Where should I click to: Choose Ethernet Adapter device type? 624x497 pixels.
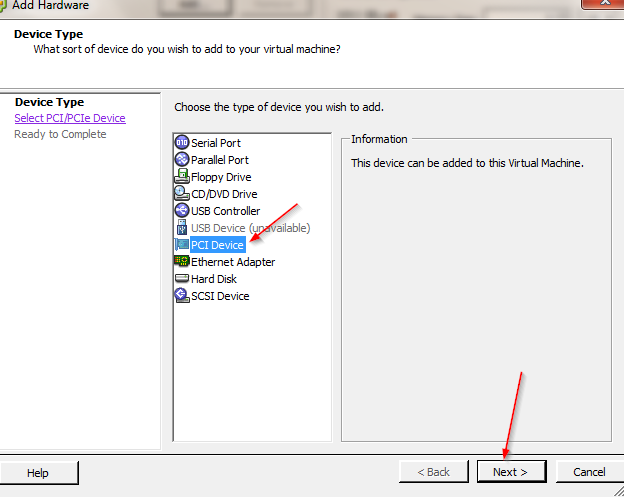(x=233, y=262)
